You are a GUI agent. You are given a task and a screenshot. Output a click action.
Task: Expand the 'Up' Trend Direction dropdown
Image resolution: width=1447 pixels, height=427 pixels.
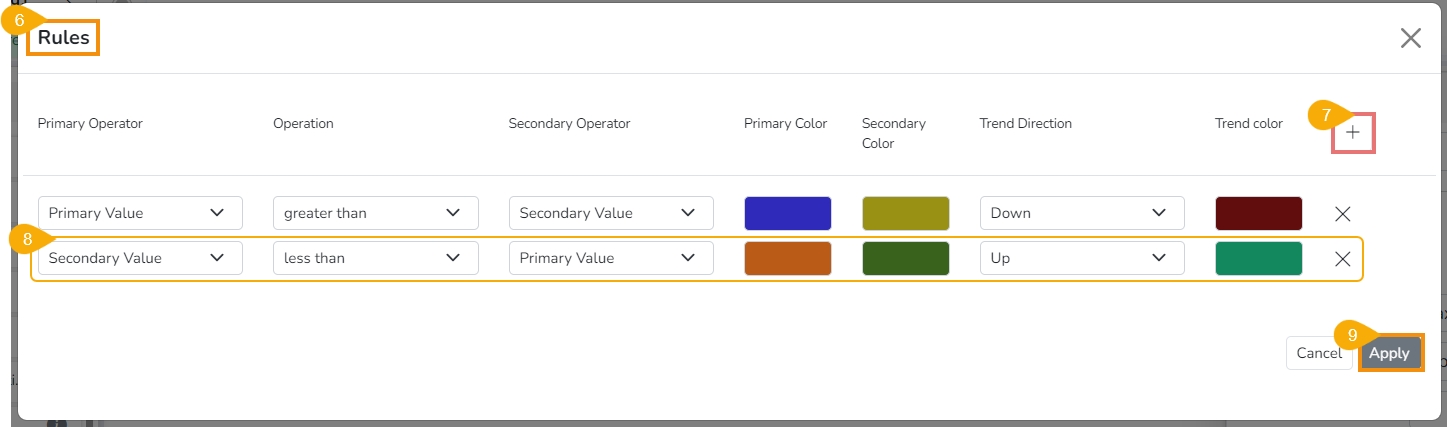tap(1082, 258)
